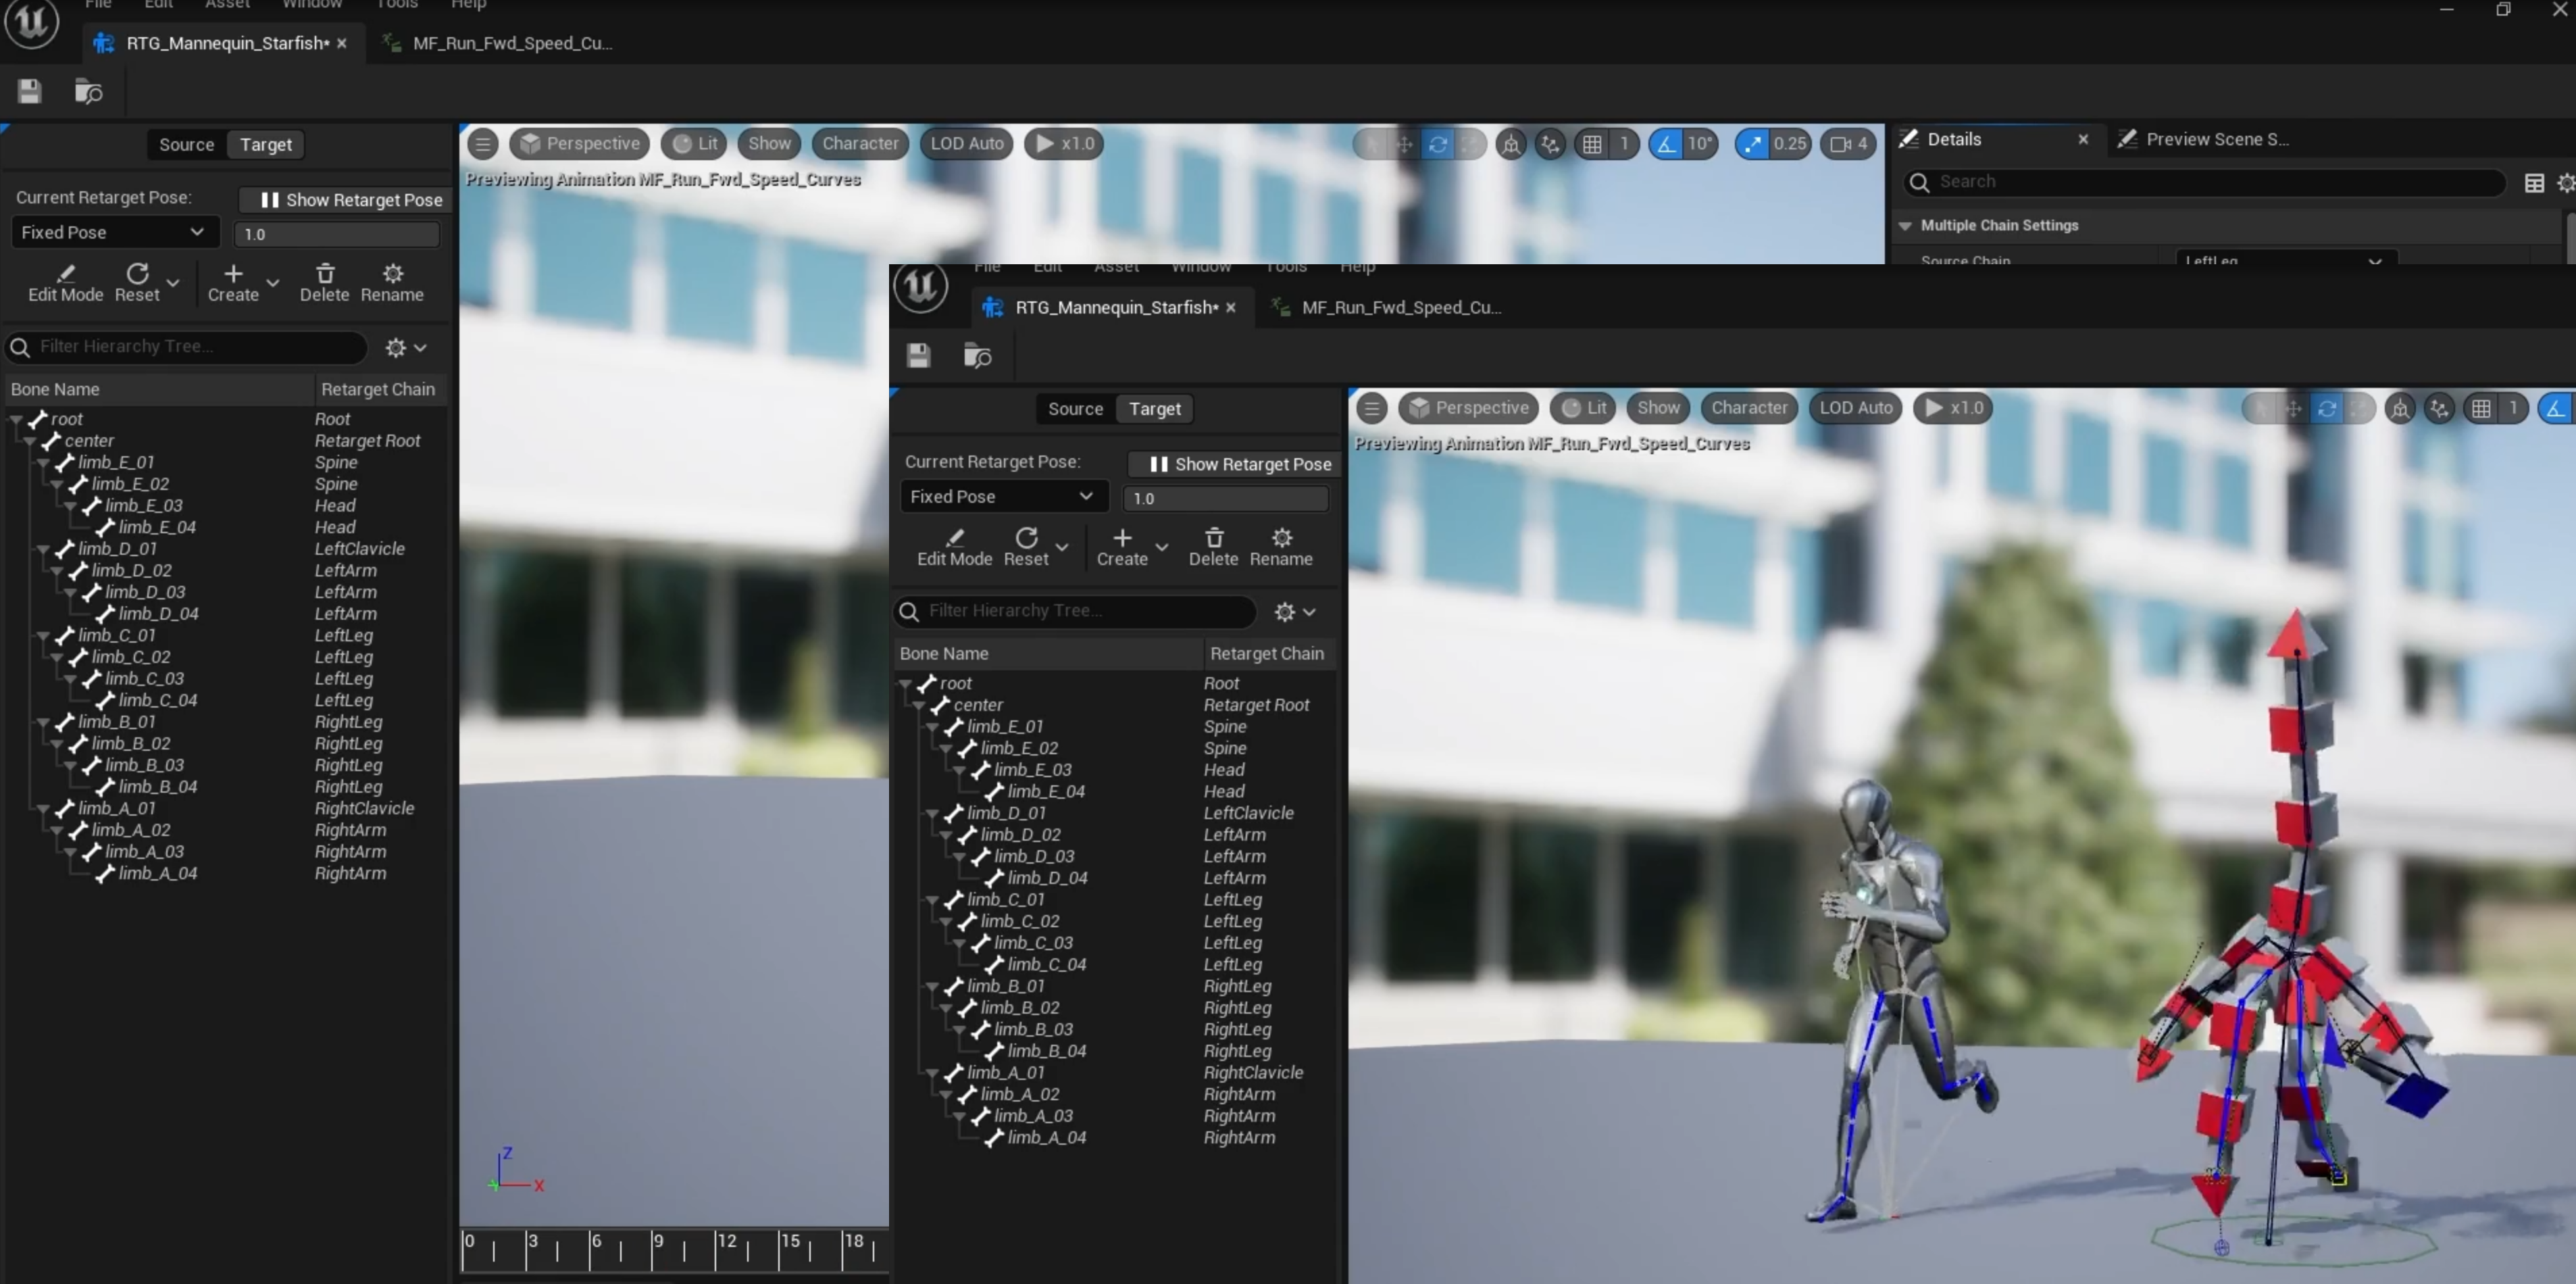Switch to the Preview Scene Settings tab
2576x1284 pixels.
2216,140
